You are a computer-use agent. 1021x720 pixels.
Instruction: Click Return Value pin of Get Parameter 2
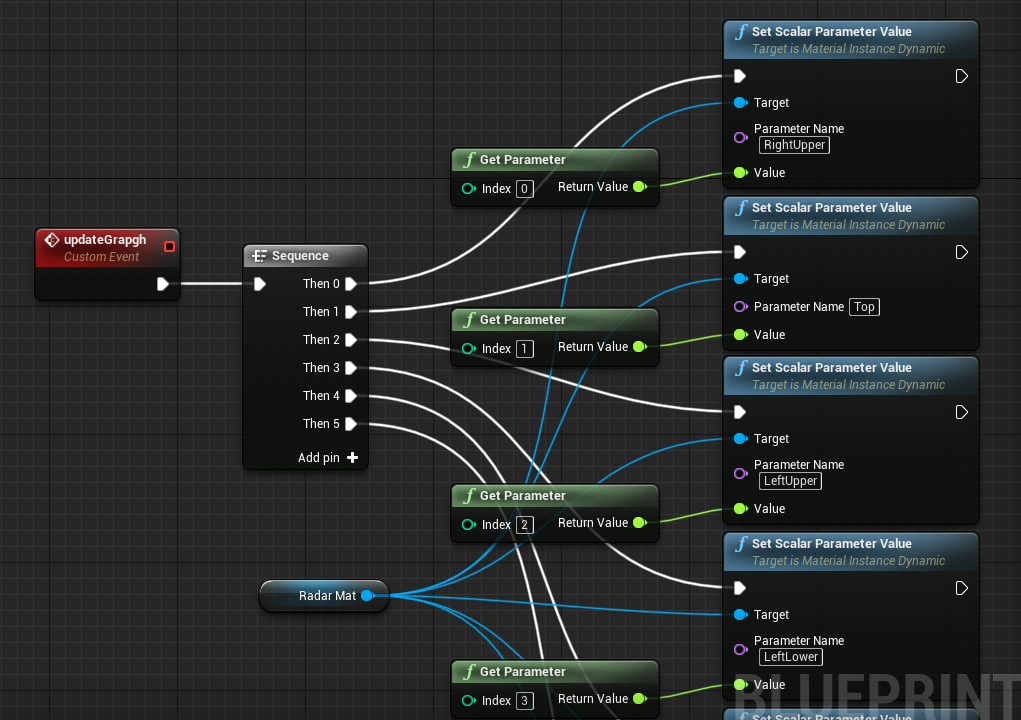640,523
